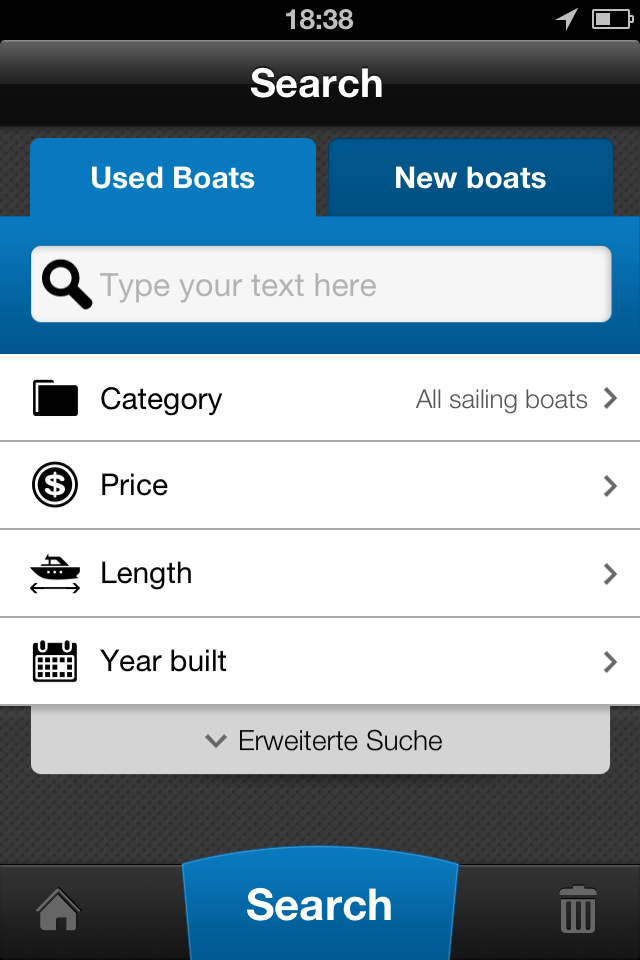The width and height of the screenshot is (640, 960).
Task: Tap the trash can icon to clear filters
Action: point(578,909)
